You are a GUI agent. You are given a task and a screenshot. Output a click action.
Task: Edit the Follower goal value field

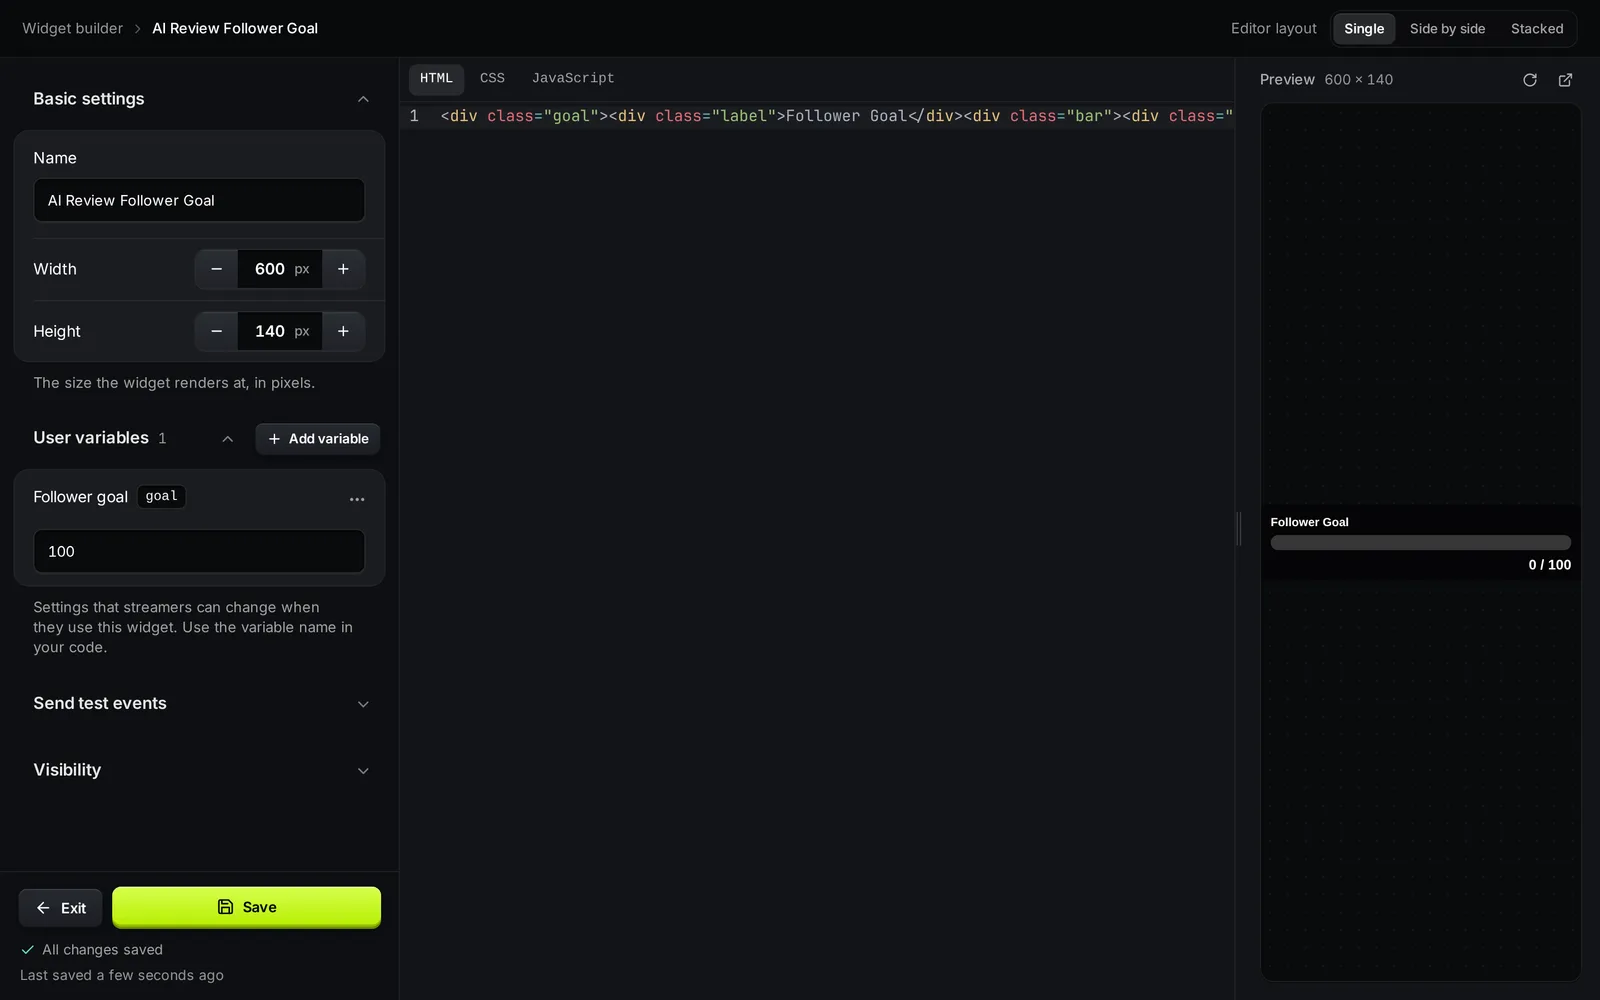pos(199,551)
